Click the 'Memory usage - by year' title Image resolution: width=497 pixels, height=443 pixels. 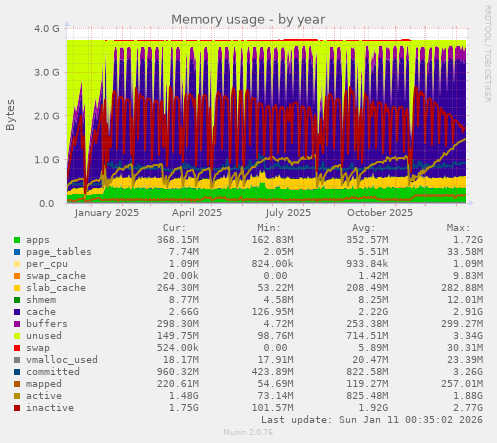click(x=248, y=20)
